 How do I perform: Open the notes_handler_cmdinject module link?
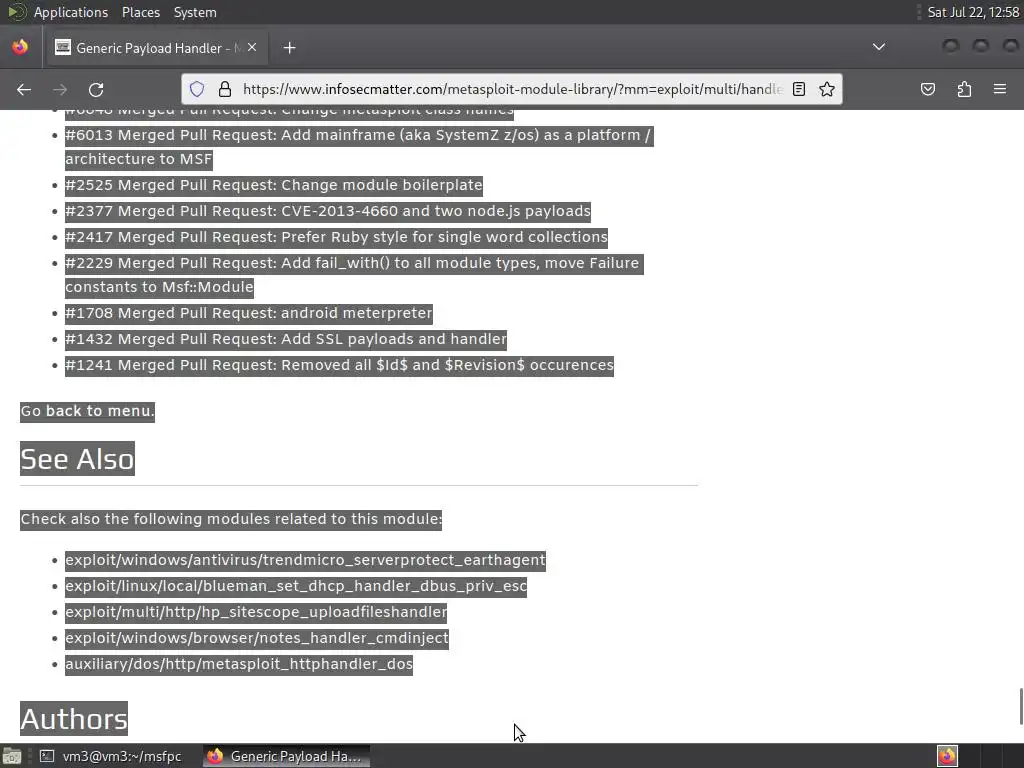(x=257, y=638)
